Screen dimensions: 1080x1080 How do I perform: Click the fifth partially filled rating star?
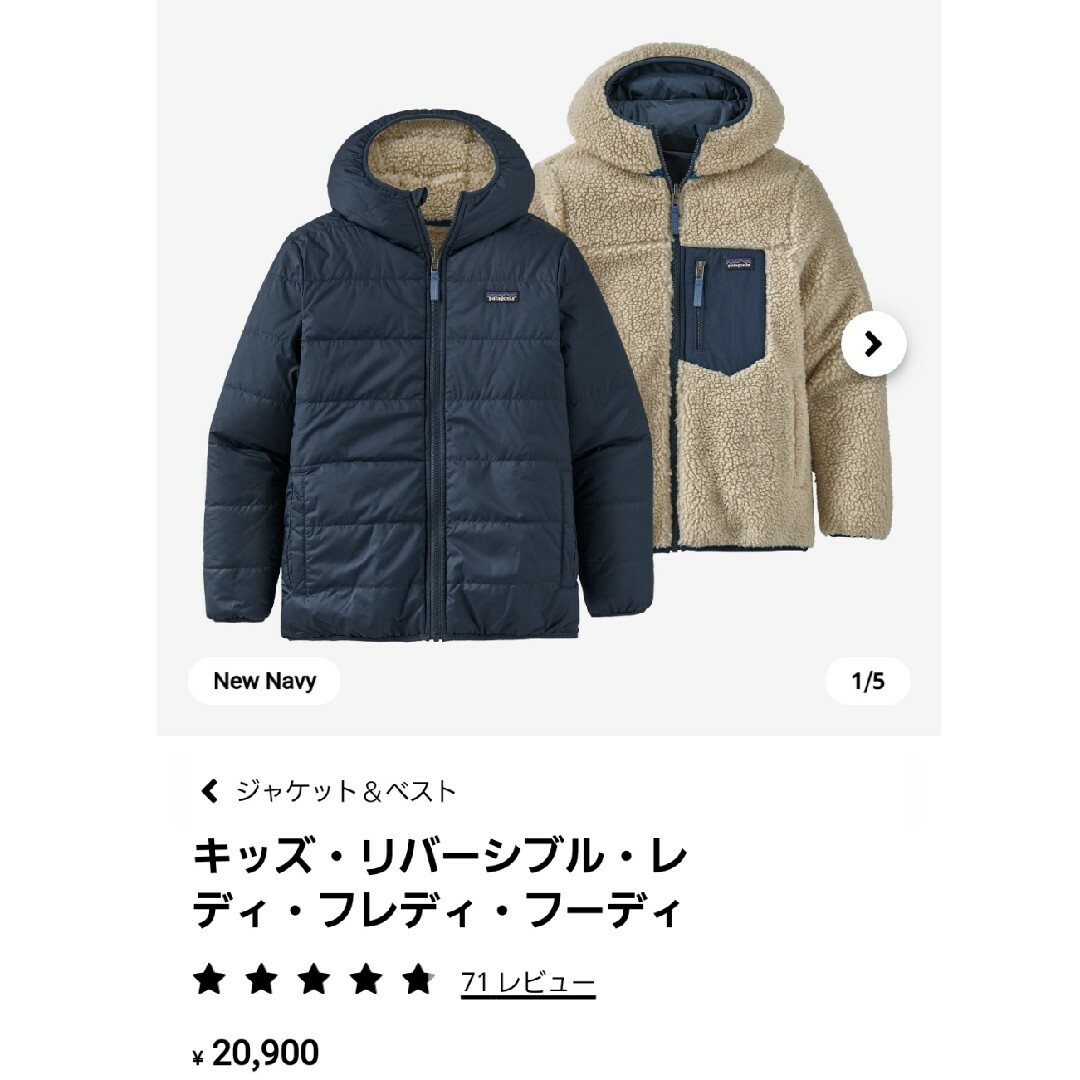(419, 979)
